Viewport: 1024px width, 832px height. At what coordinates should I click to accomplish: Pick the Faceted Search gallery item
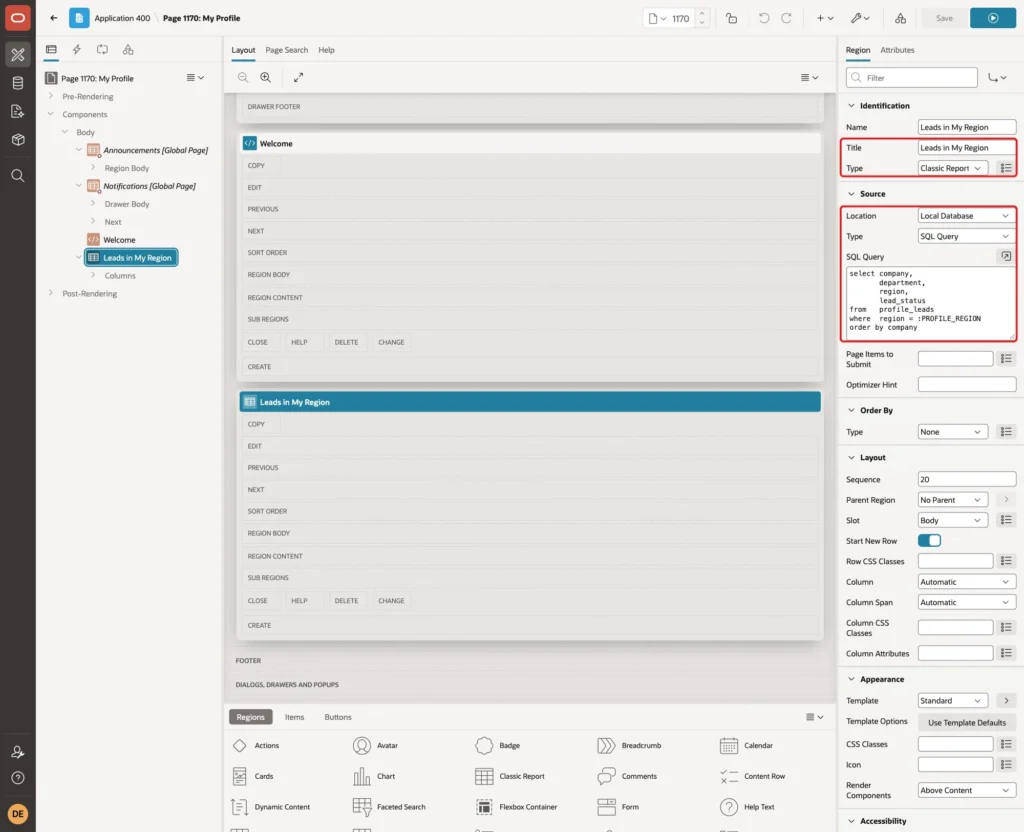(x=389, y=807)
